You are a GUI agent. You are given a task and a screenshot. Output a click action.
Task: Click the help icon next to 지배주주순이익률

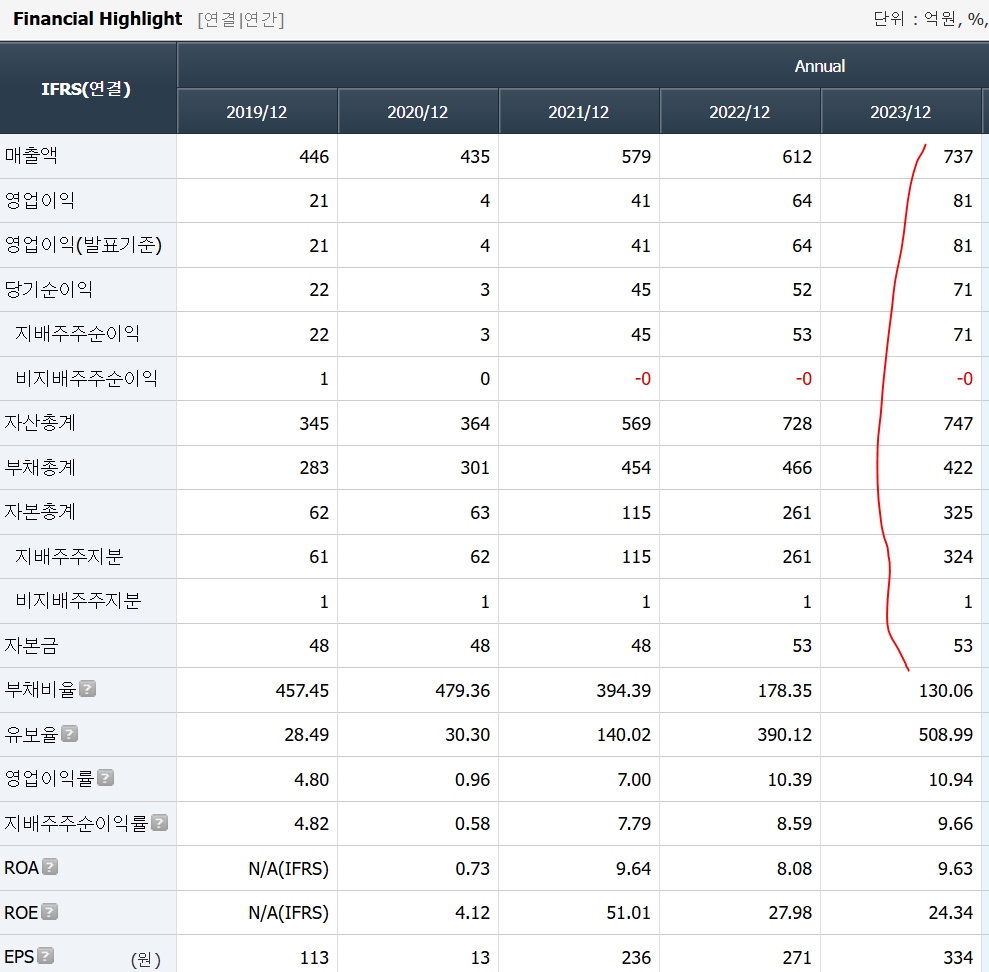(x=160, y=823)
